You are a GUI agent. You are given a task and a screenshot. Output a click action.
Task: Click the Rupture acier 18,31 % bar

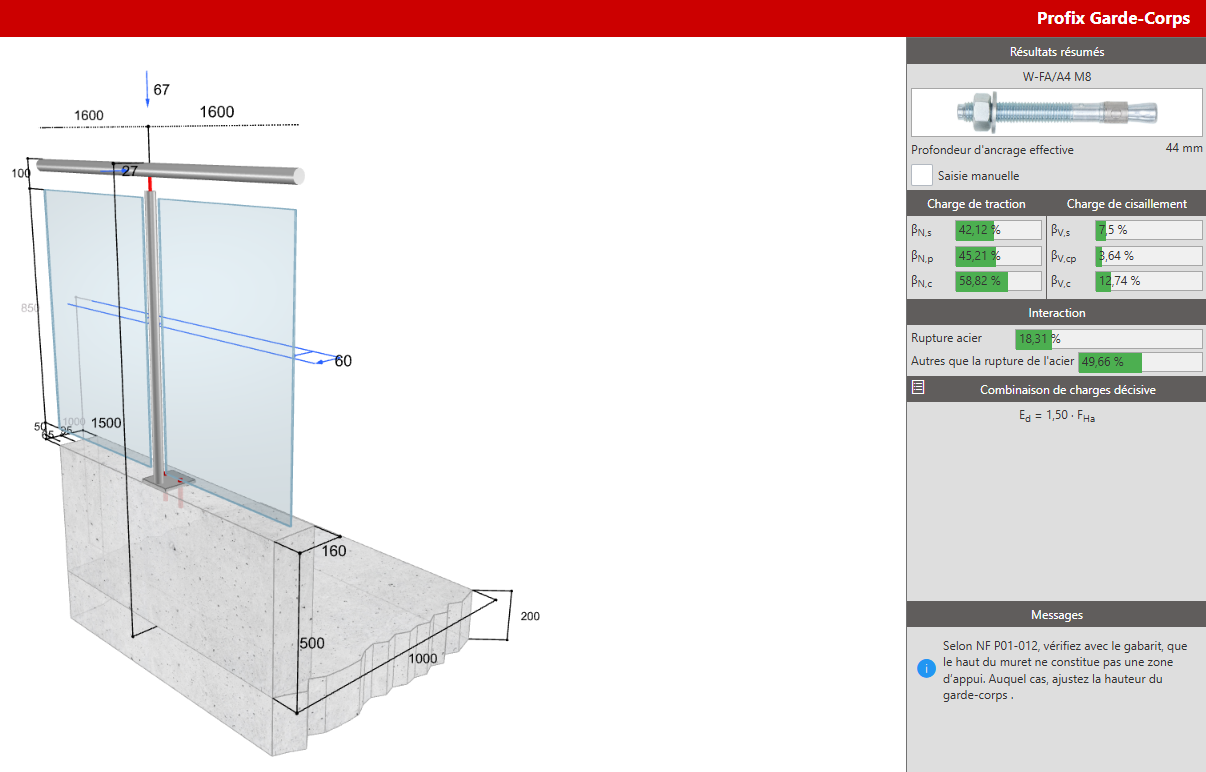coord(1108,339)
